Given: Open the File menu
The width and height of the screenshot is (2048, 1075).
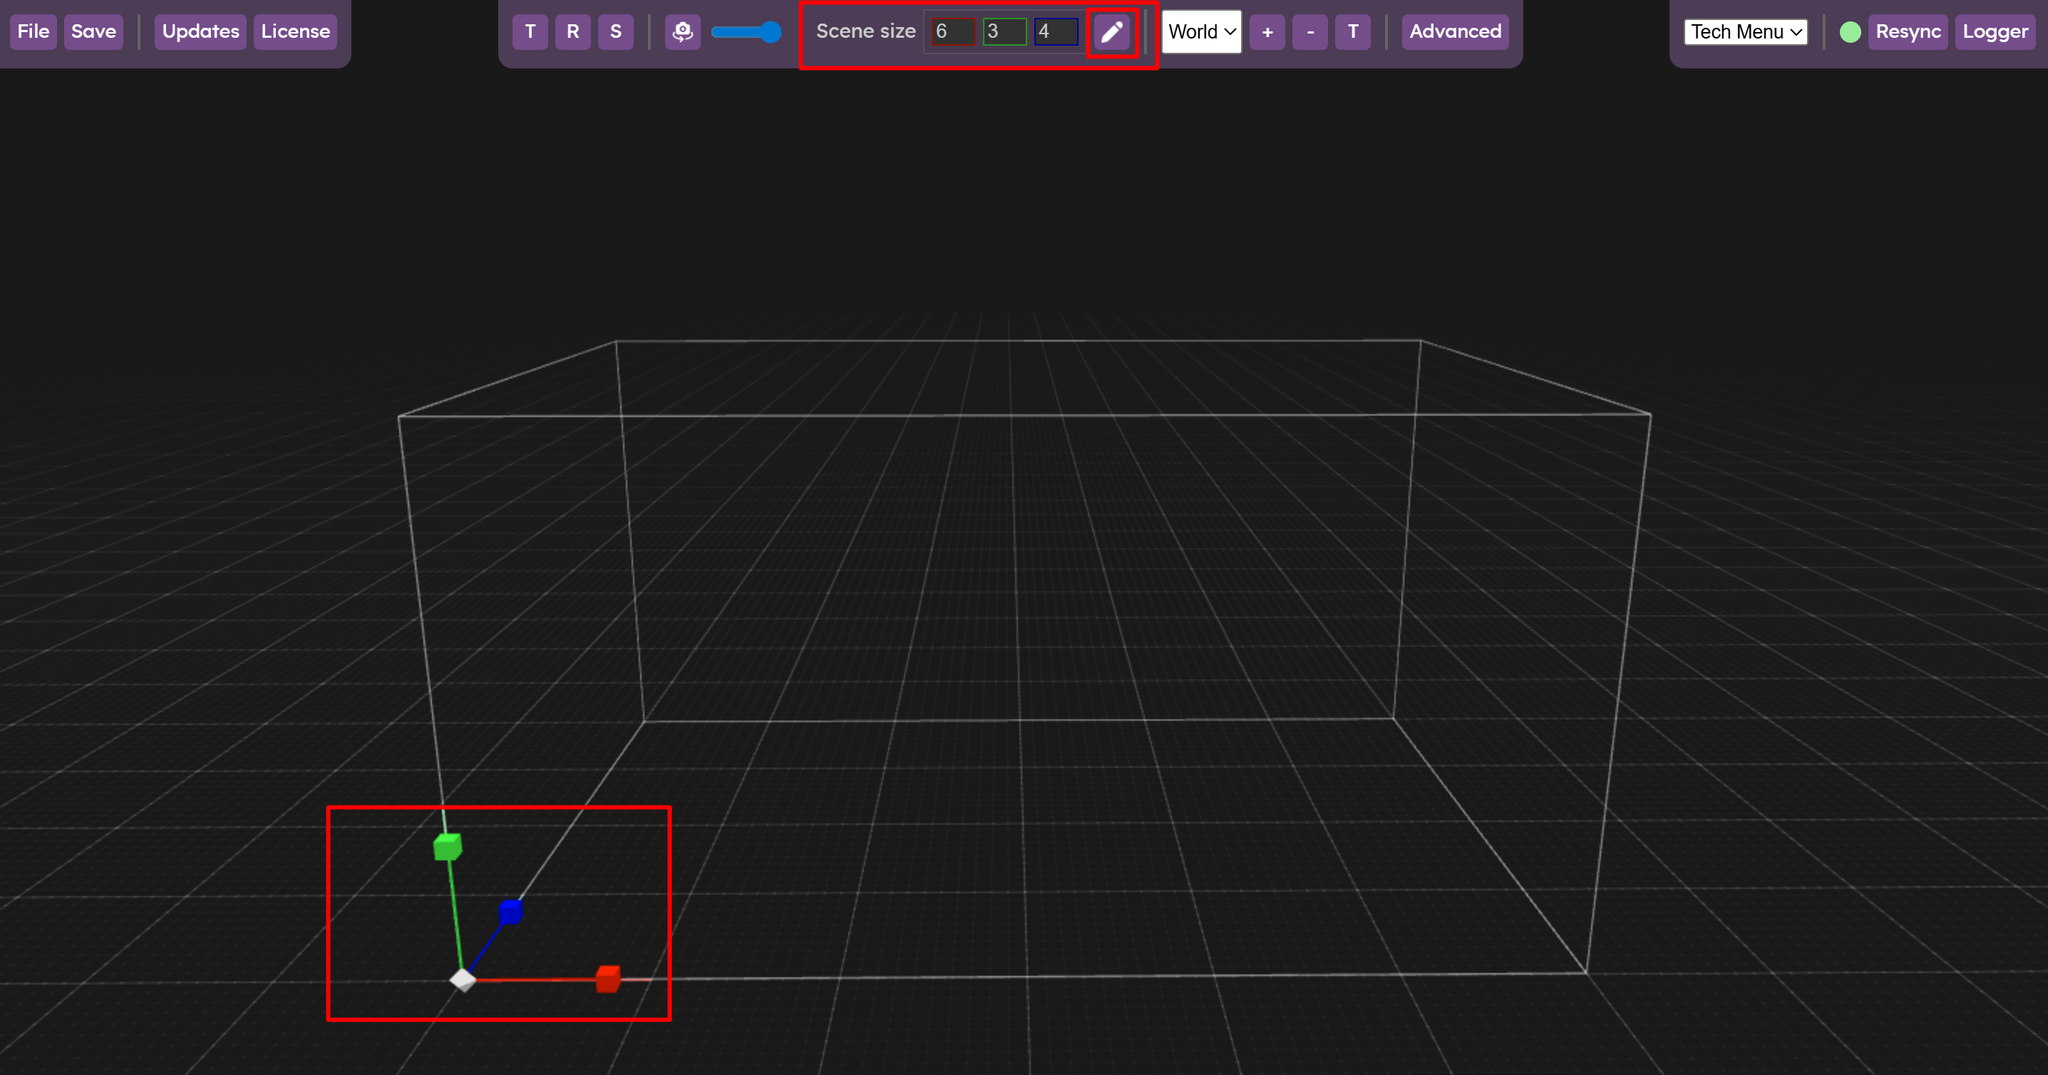Looking at the screenshot, I should point(33,32).
